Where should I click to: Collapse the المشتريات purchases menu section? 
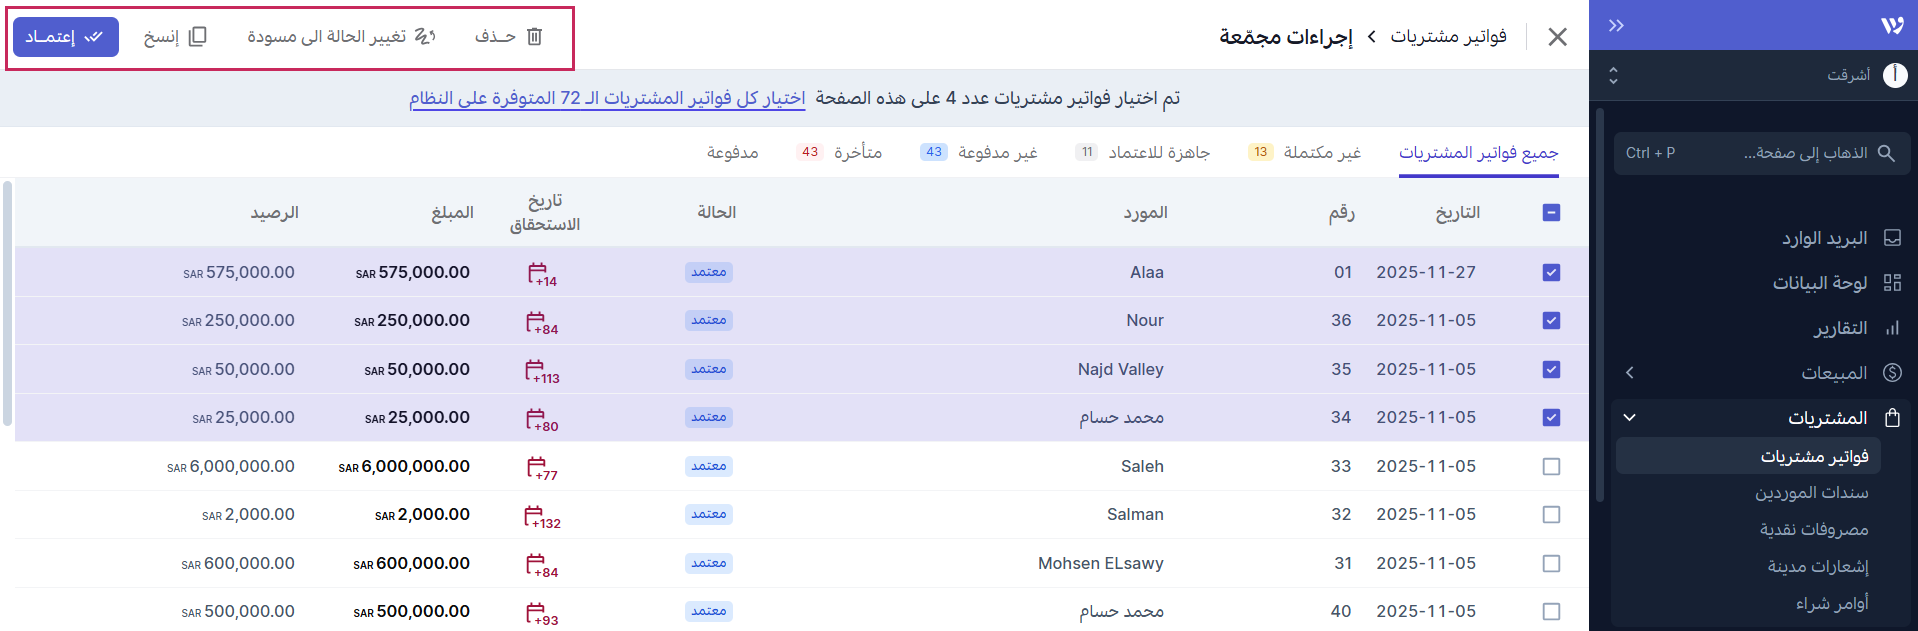(1630, 418)
